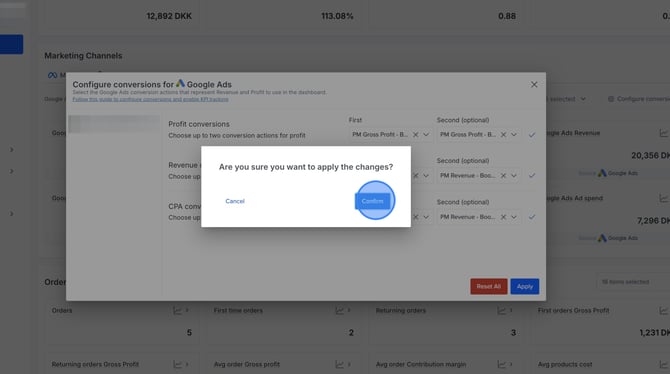The image size is (670, 374).
Task: Expand chevron on the Orders card
Action: point(187,311)
